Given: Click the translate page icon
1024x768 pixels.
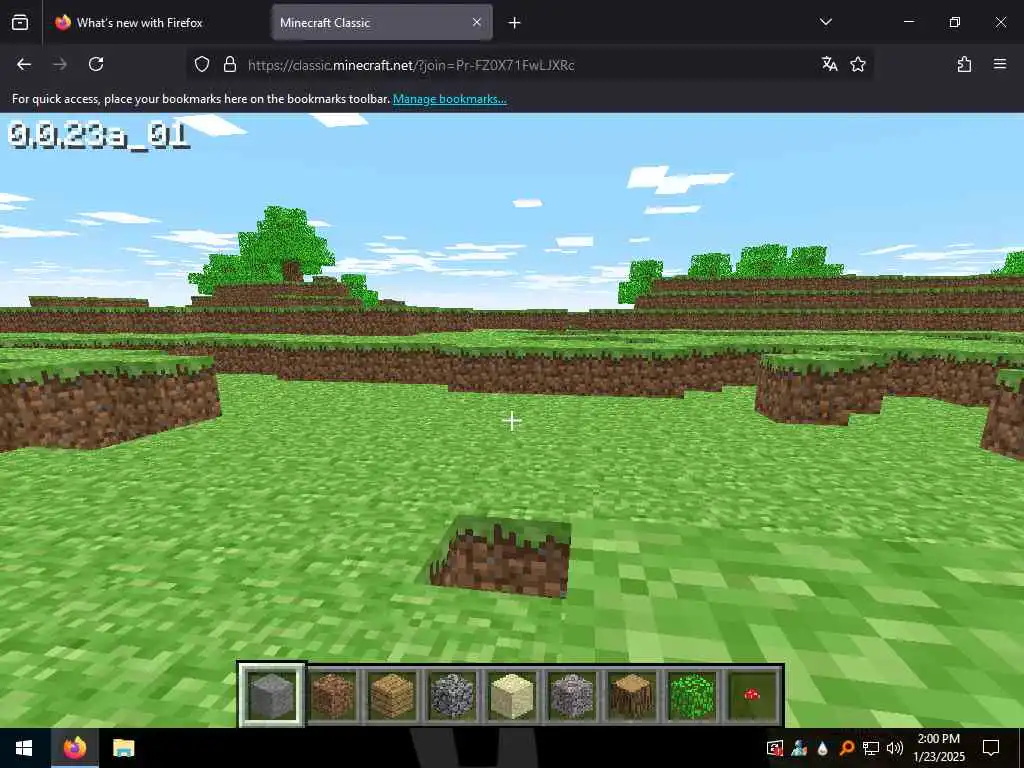Looking at the screenshot, I should [x=829, y=64].
